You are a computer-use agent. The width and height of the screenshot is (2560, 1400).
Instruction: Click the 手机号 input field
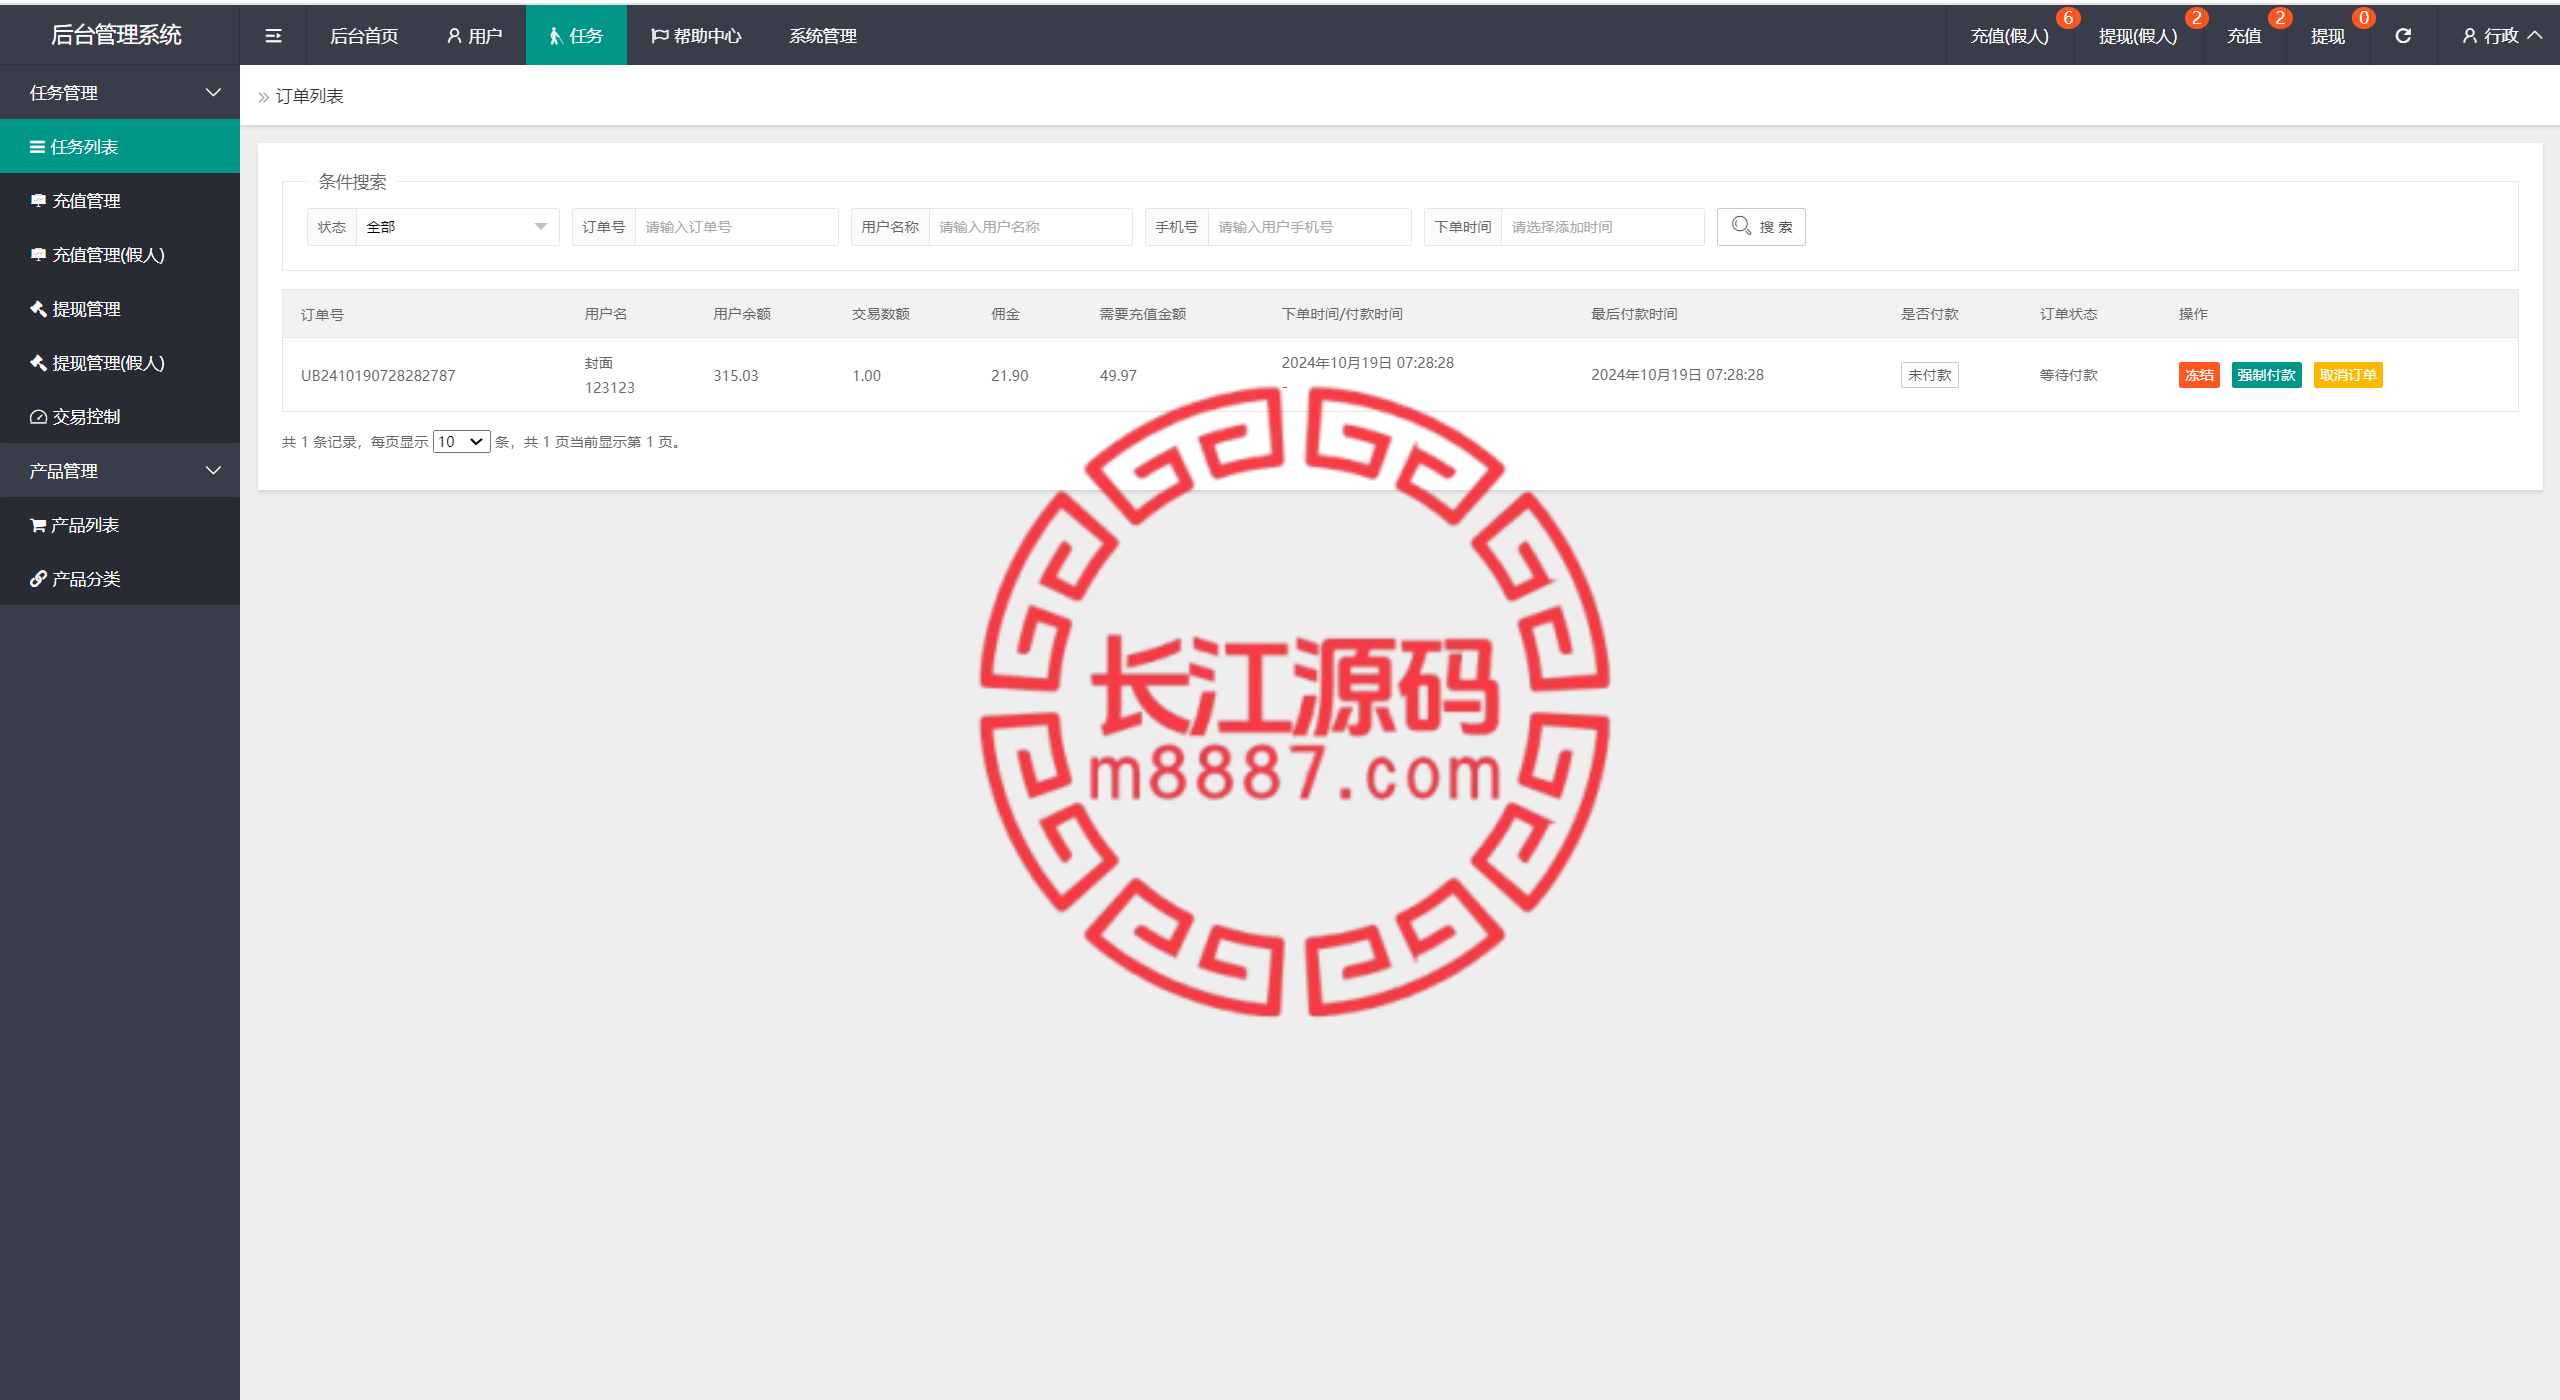coord(1309,227)
